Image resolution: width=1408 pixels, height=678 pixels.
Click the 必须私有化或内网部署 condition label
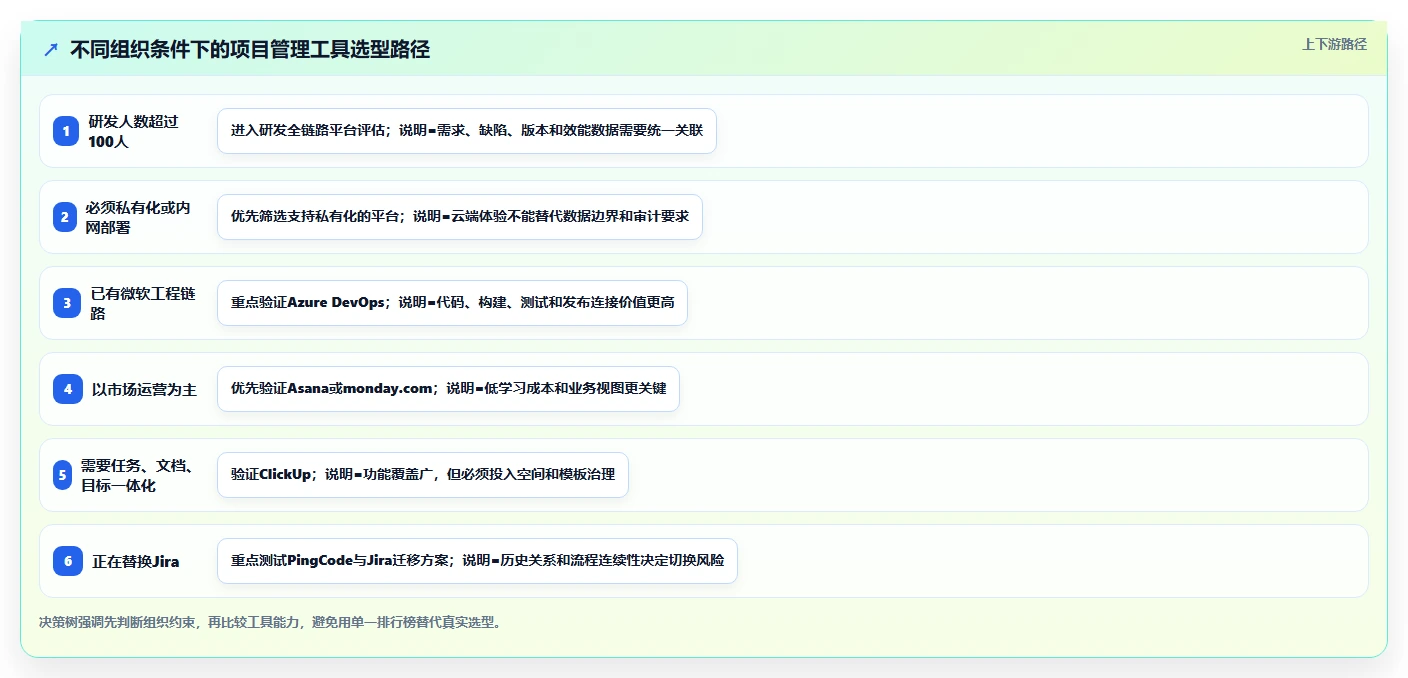(x=137, y=217)
